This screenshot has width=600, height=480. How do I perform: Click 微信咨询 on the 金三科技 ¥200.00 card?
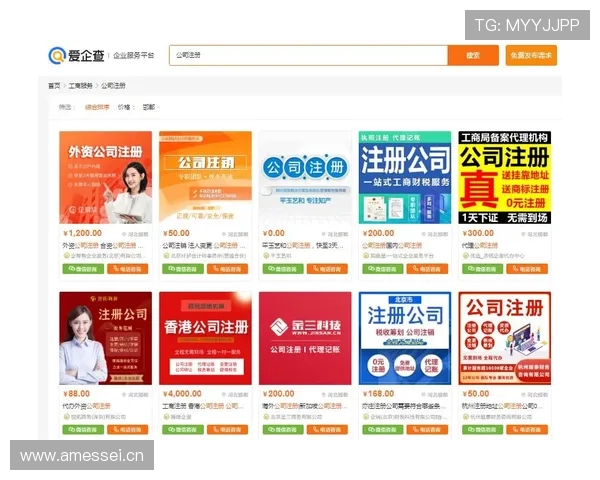[x=283, y=430]
